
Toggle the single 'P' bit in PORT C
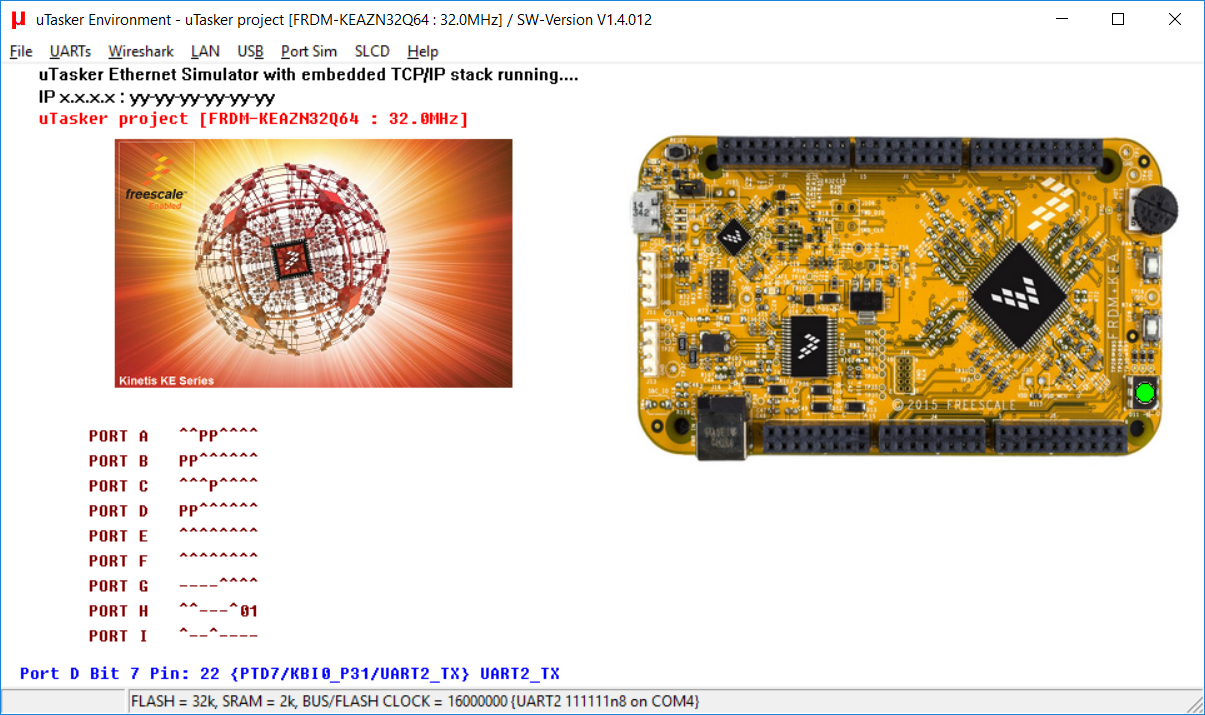click(213, 486)
